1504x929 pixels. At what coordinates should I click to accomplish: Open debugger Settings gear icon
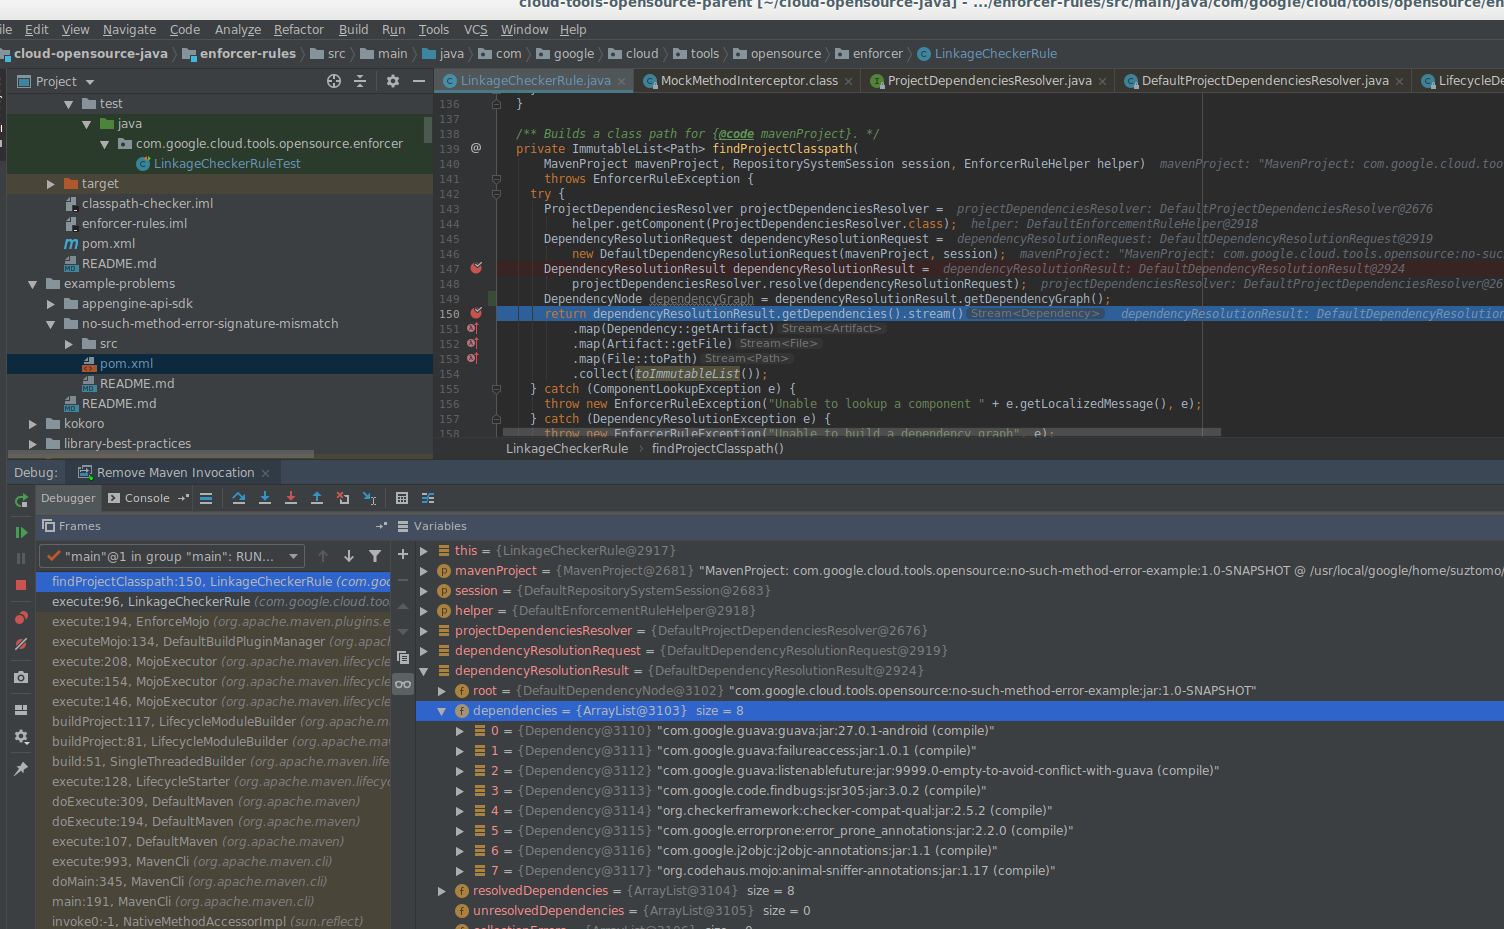(21, 738)
